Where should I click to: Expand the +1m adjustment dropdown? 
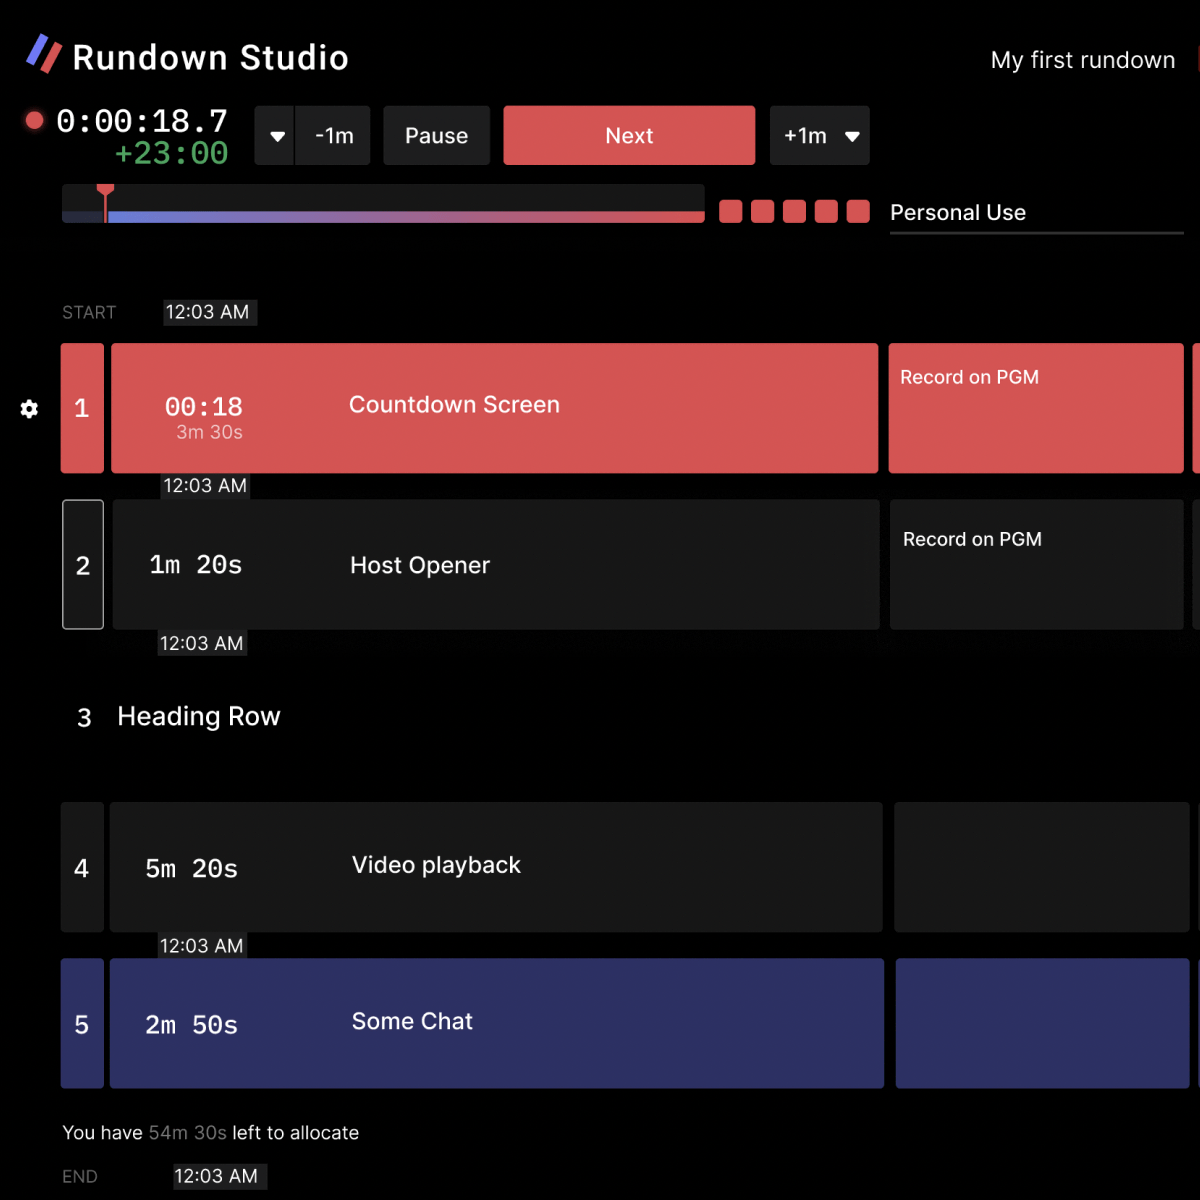[x=852, y=135]
